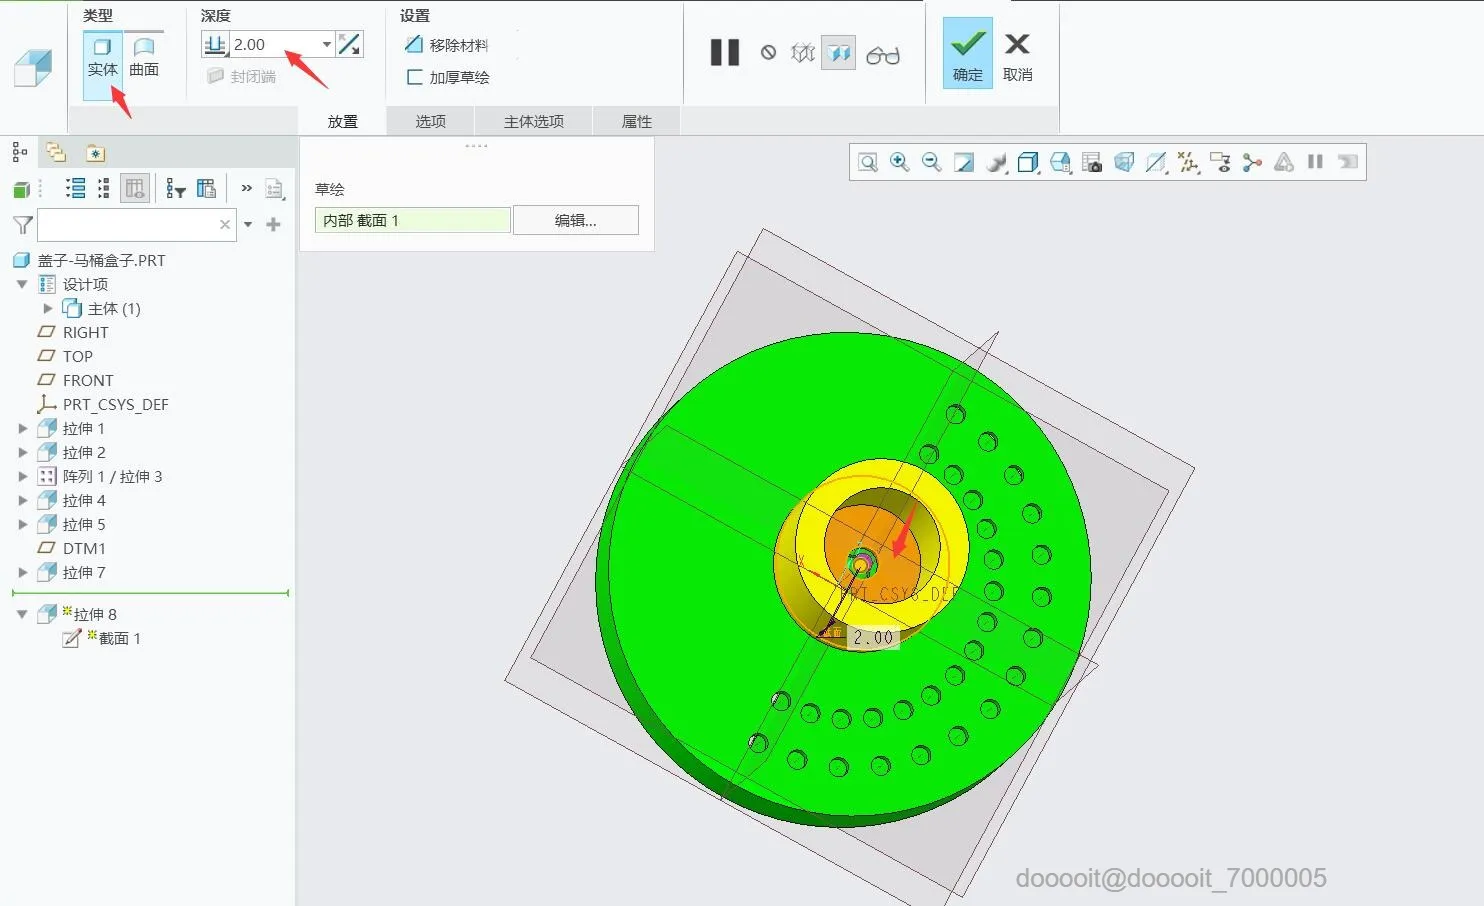Select the 实体 (solid) extrude type
The image size is (1484, 906).
[102, 57]
